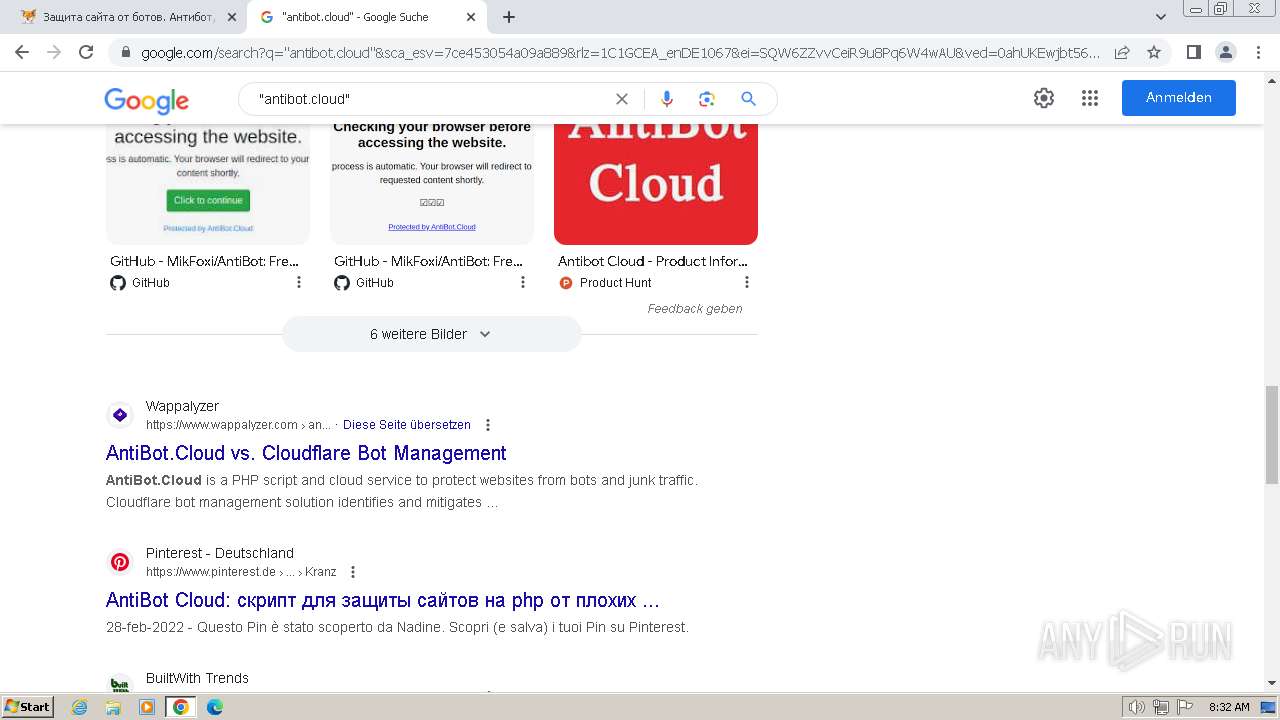Open Antibot Cloud - Product Information image title
1280x720 pixels.
(x=652, y=261)
